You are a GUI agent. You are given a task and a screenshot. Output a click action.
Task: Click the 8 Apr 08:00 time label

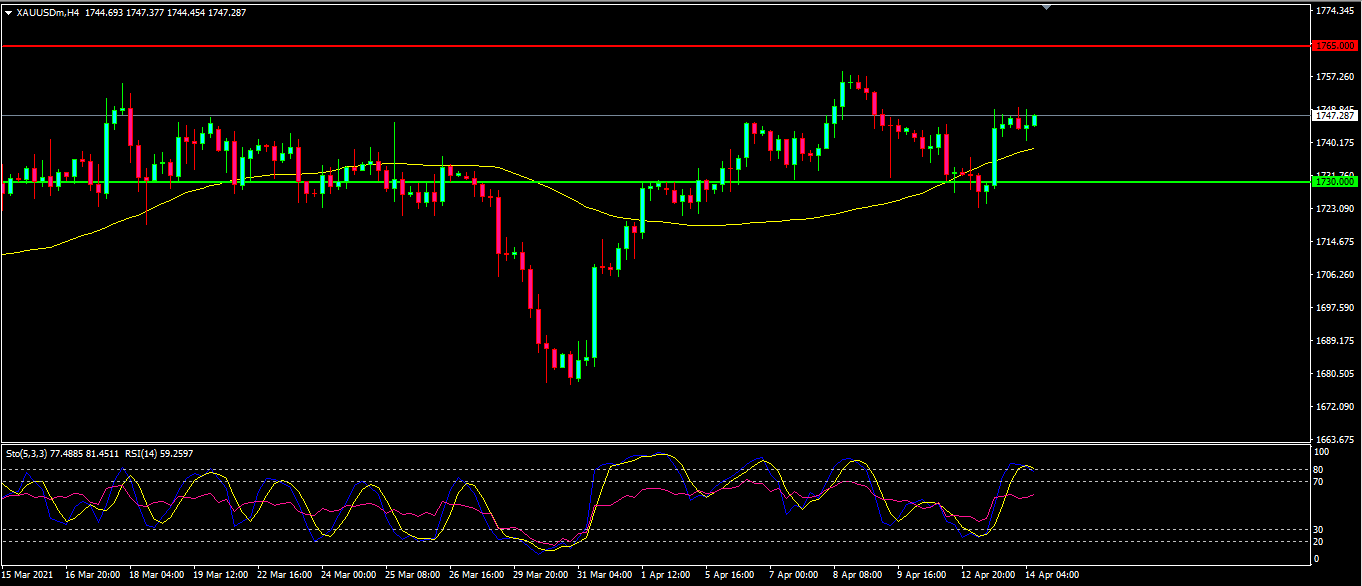point(856,575)
